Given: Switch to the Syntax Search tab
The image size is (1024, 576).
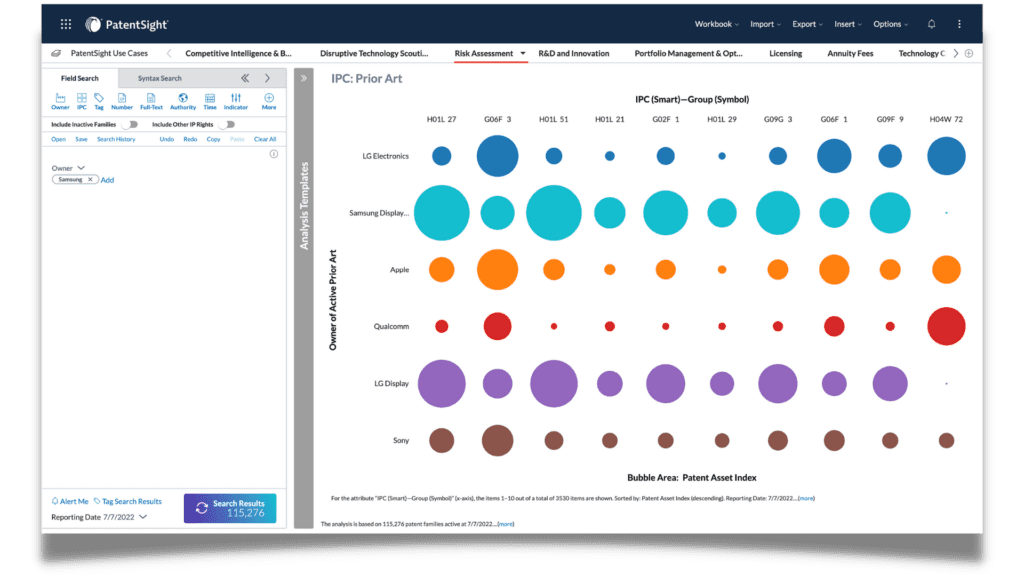Looking at the screenshot, I should (x=159, y=77).
